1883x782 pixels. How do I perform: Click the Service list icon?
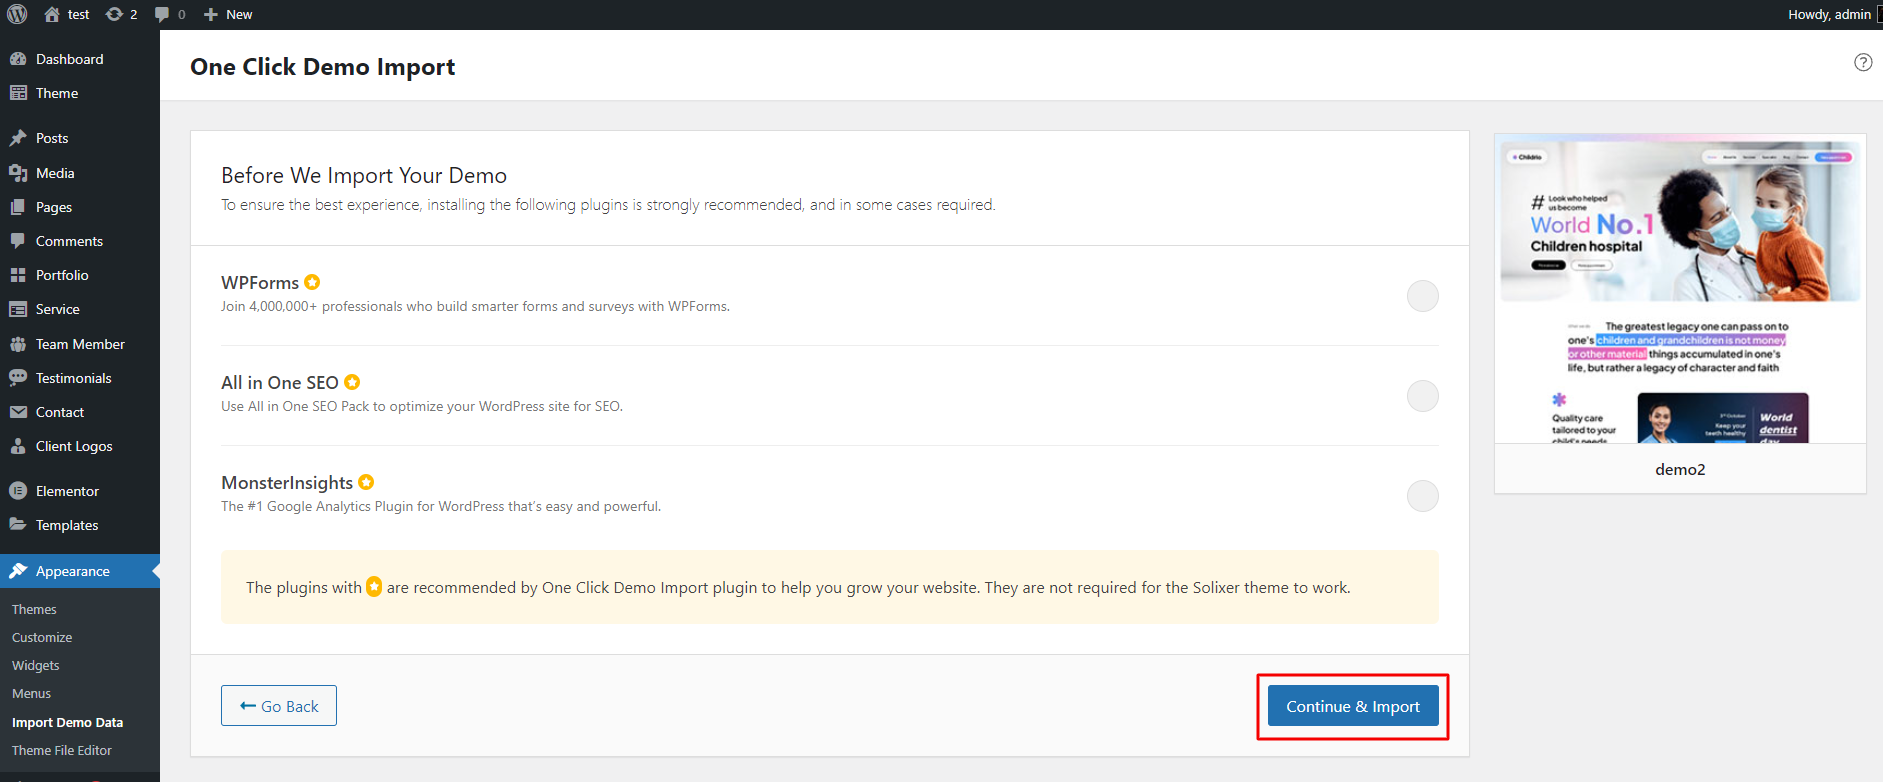[18, 309]
